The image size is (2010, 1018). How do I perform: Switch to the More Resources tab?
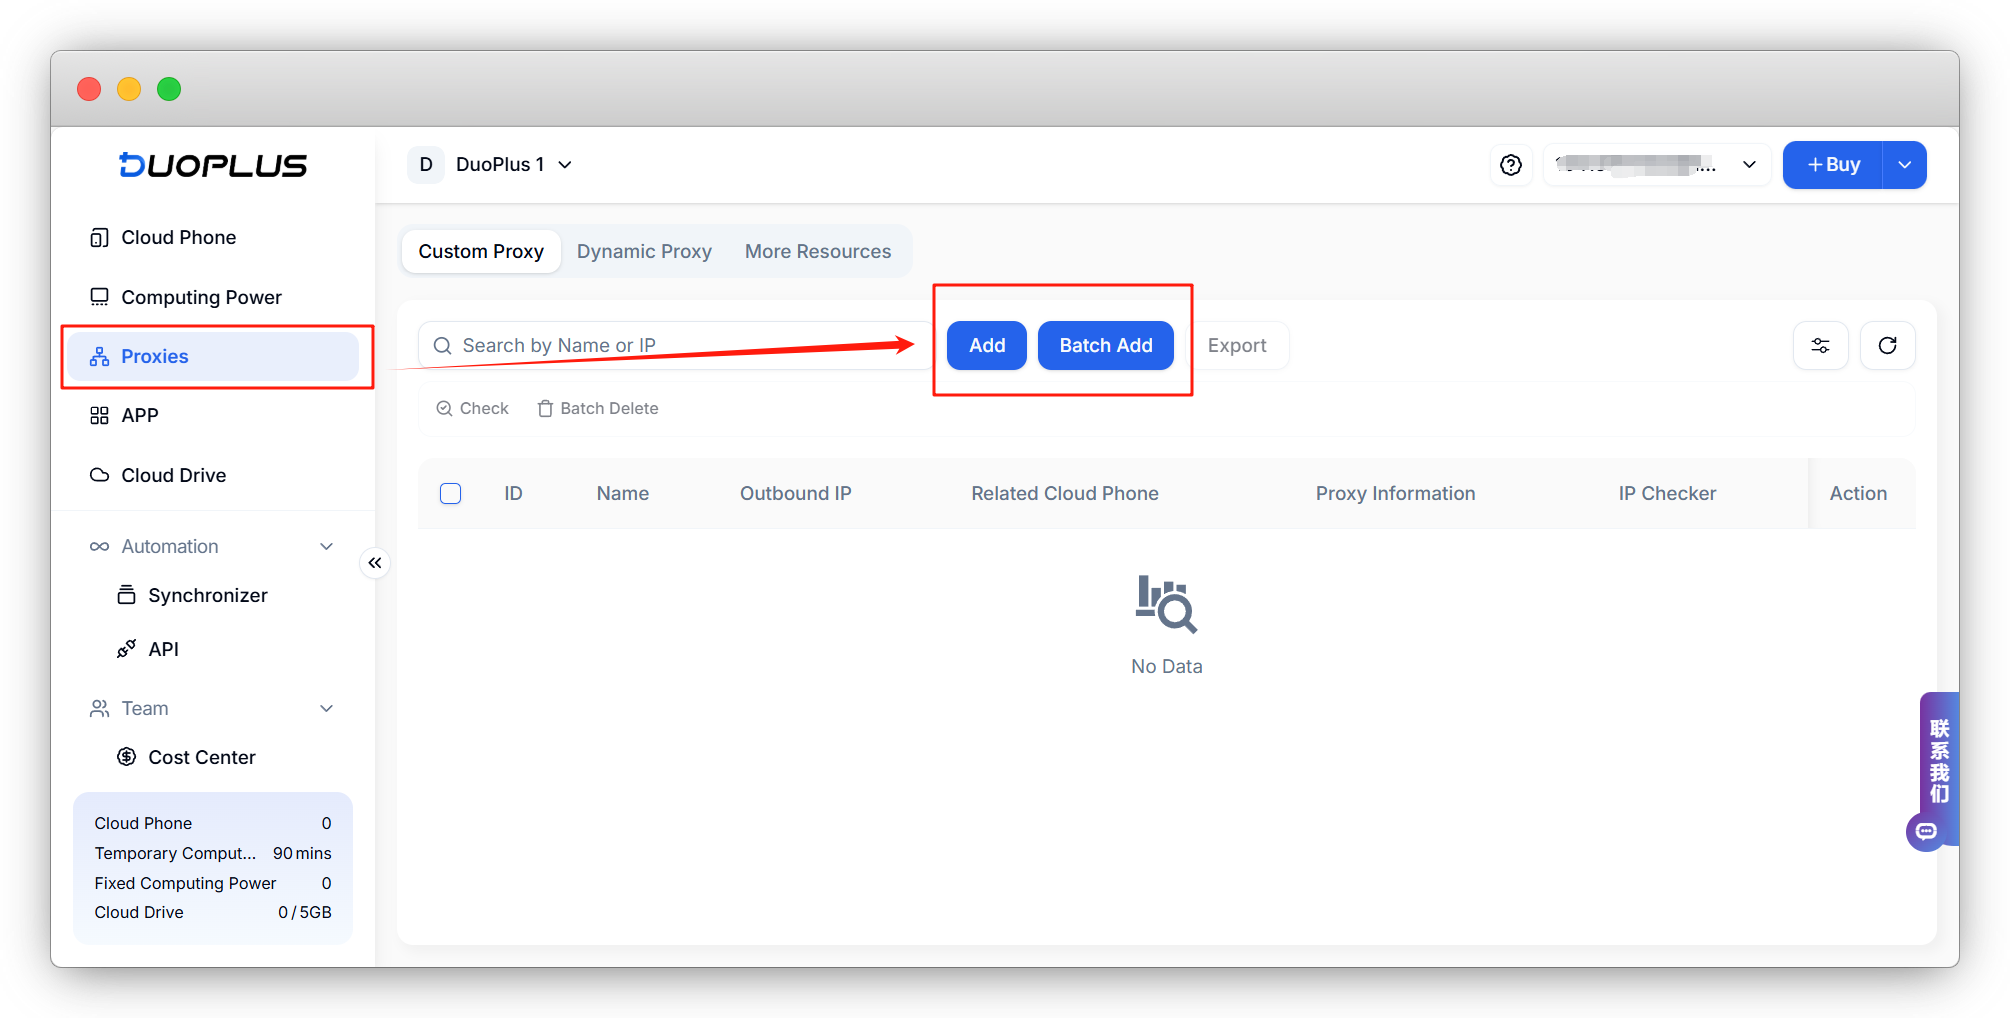tap(818, 251)
